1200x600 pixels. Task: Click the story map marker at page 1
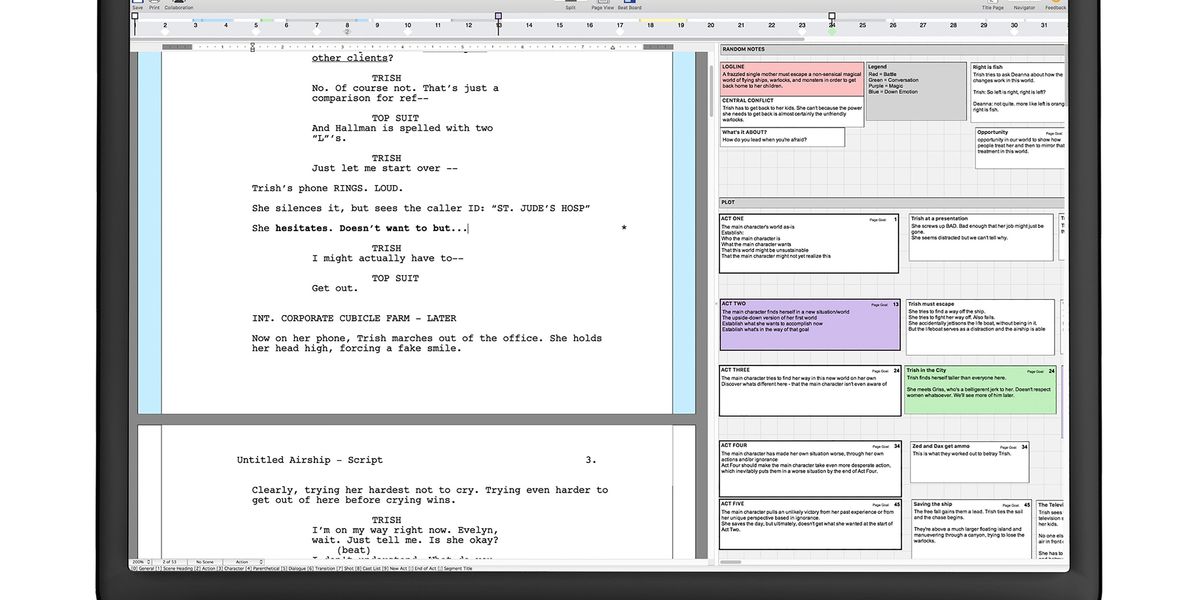135,16
